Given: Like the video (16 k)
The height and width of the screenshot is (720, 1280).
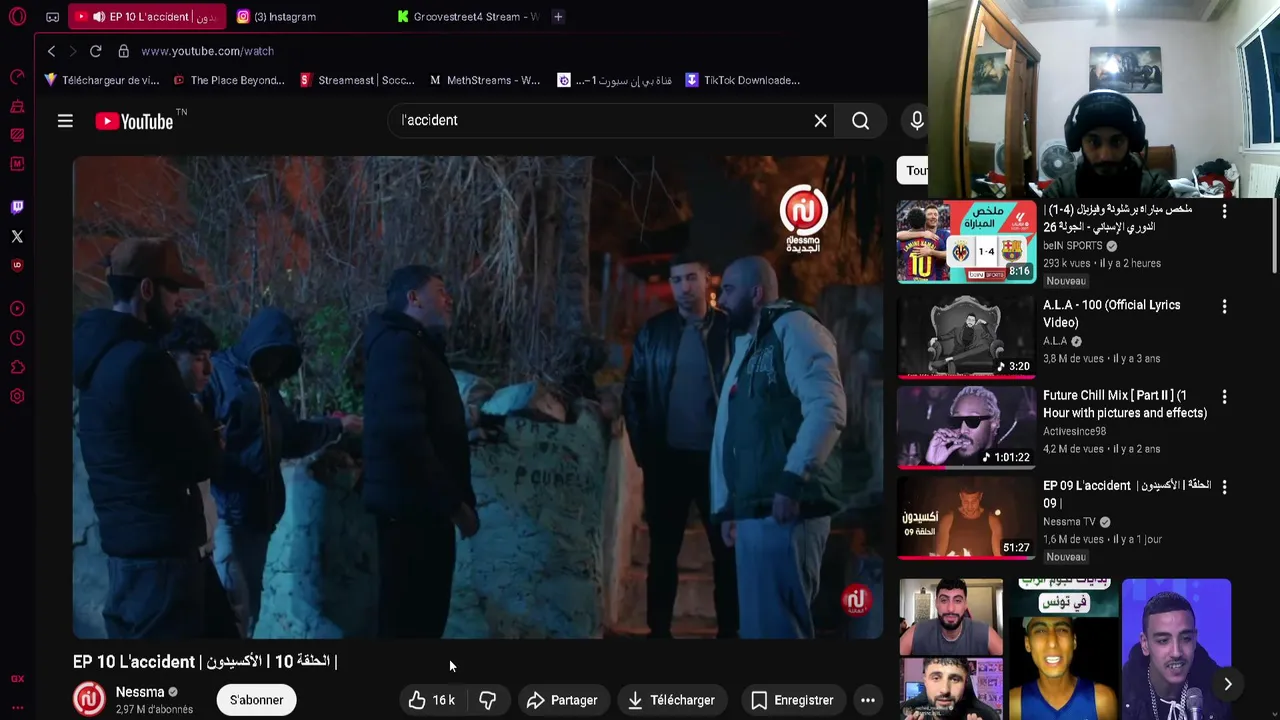Looking at the screenshot, I should coord(432,700).
